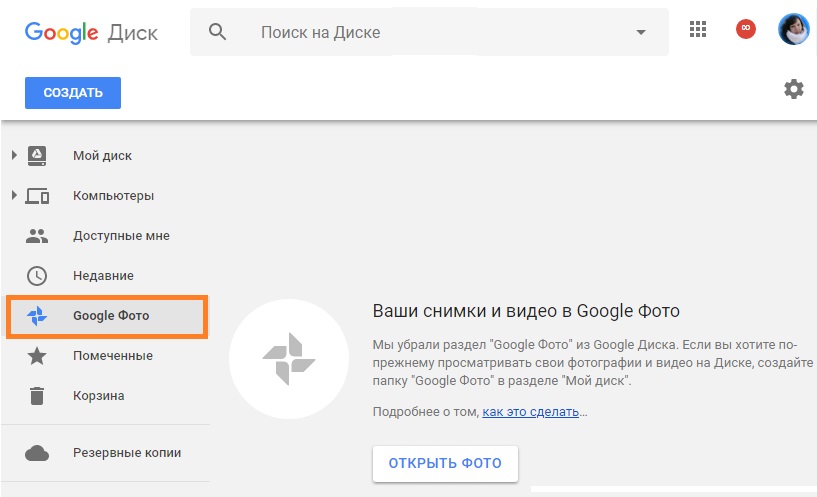
Task: Click the Google Диск logo
Action: coord(91,33)
